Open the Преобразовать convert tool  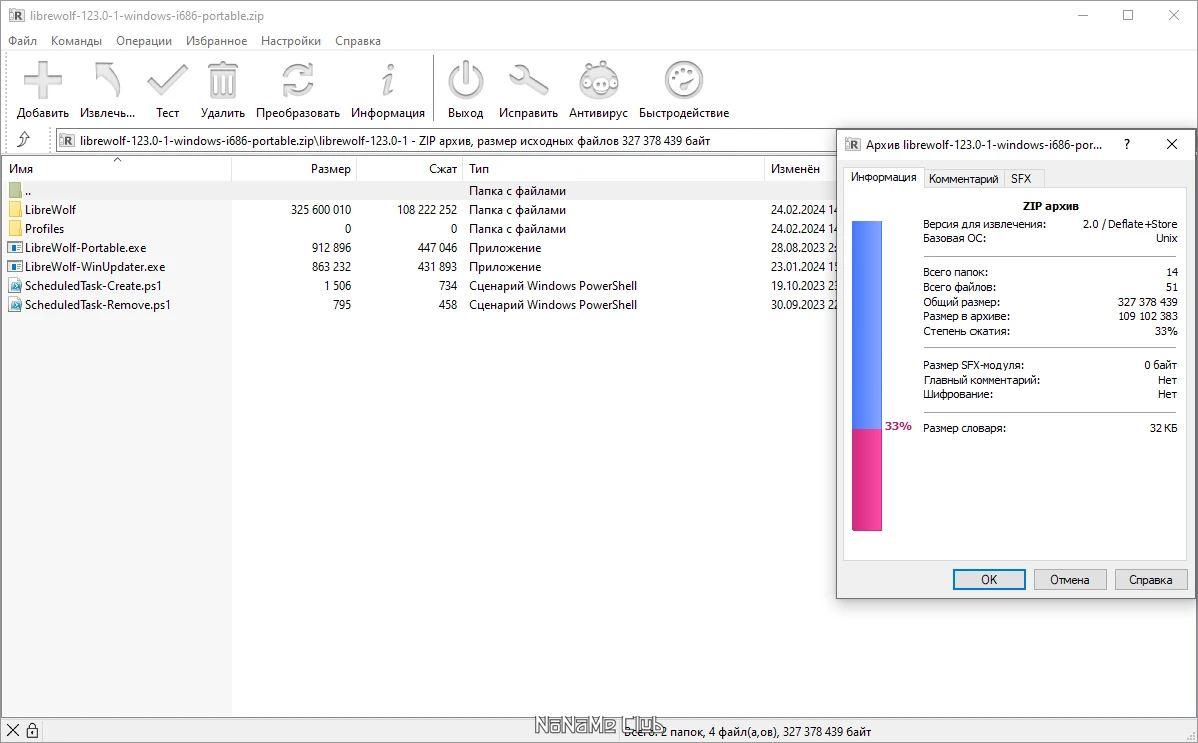[x=297, y=82]
